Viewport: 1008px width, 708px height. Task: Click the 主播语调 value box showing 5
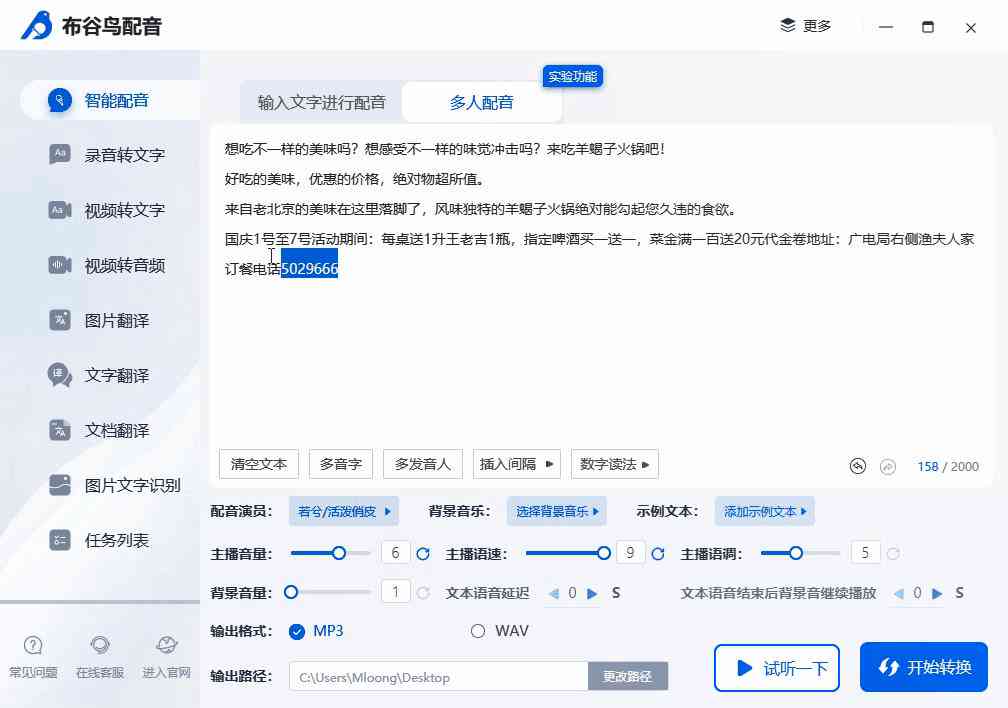pos(865,553)
